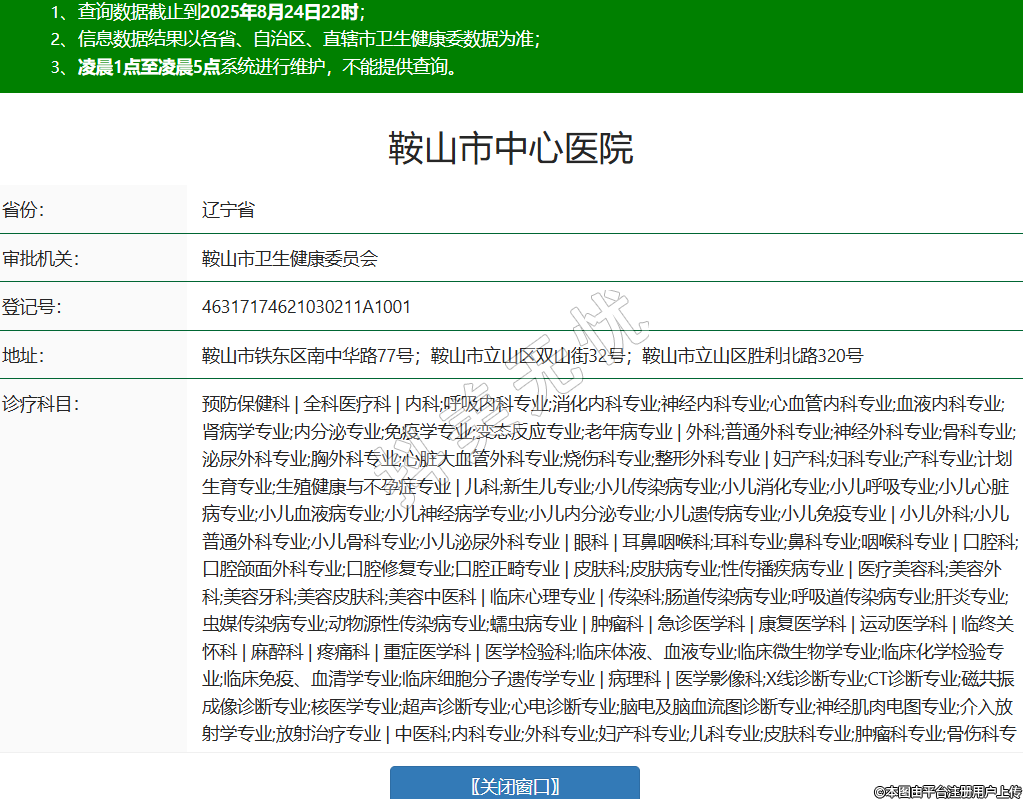Viewport: 1023px width, 799px height.
Task: Click the value 鞍山市卫生健康委员会
Action: pyautogui.click(x=289, y=258)
